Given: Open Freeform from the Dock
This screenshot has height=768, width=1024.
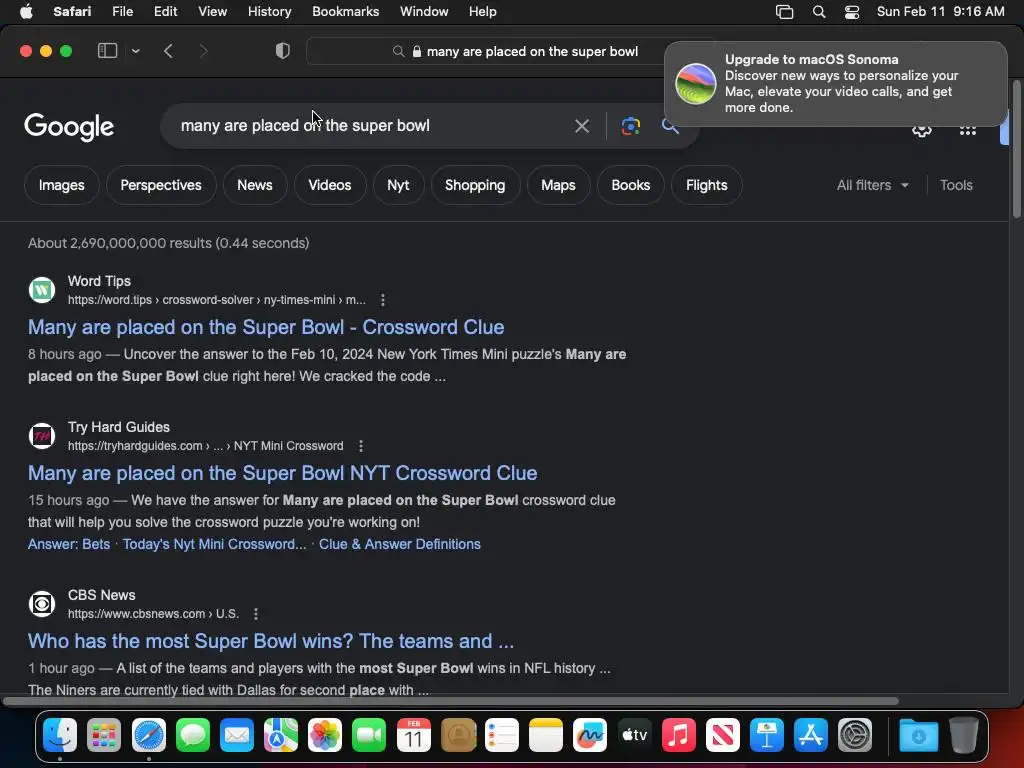Looking at the screenshot, I should (590, 735).
